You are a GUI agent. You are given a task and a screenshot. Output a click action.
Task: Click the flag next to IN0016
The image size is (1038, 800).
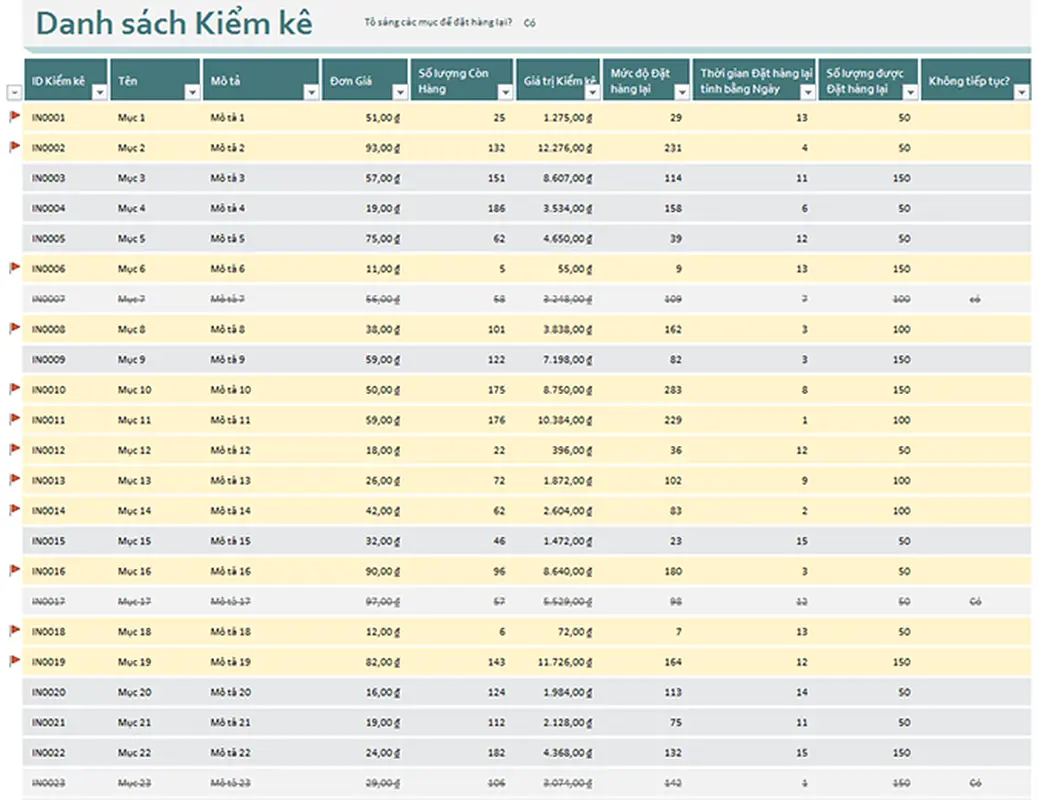(x=14, y=569)
